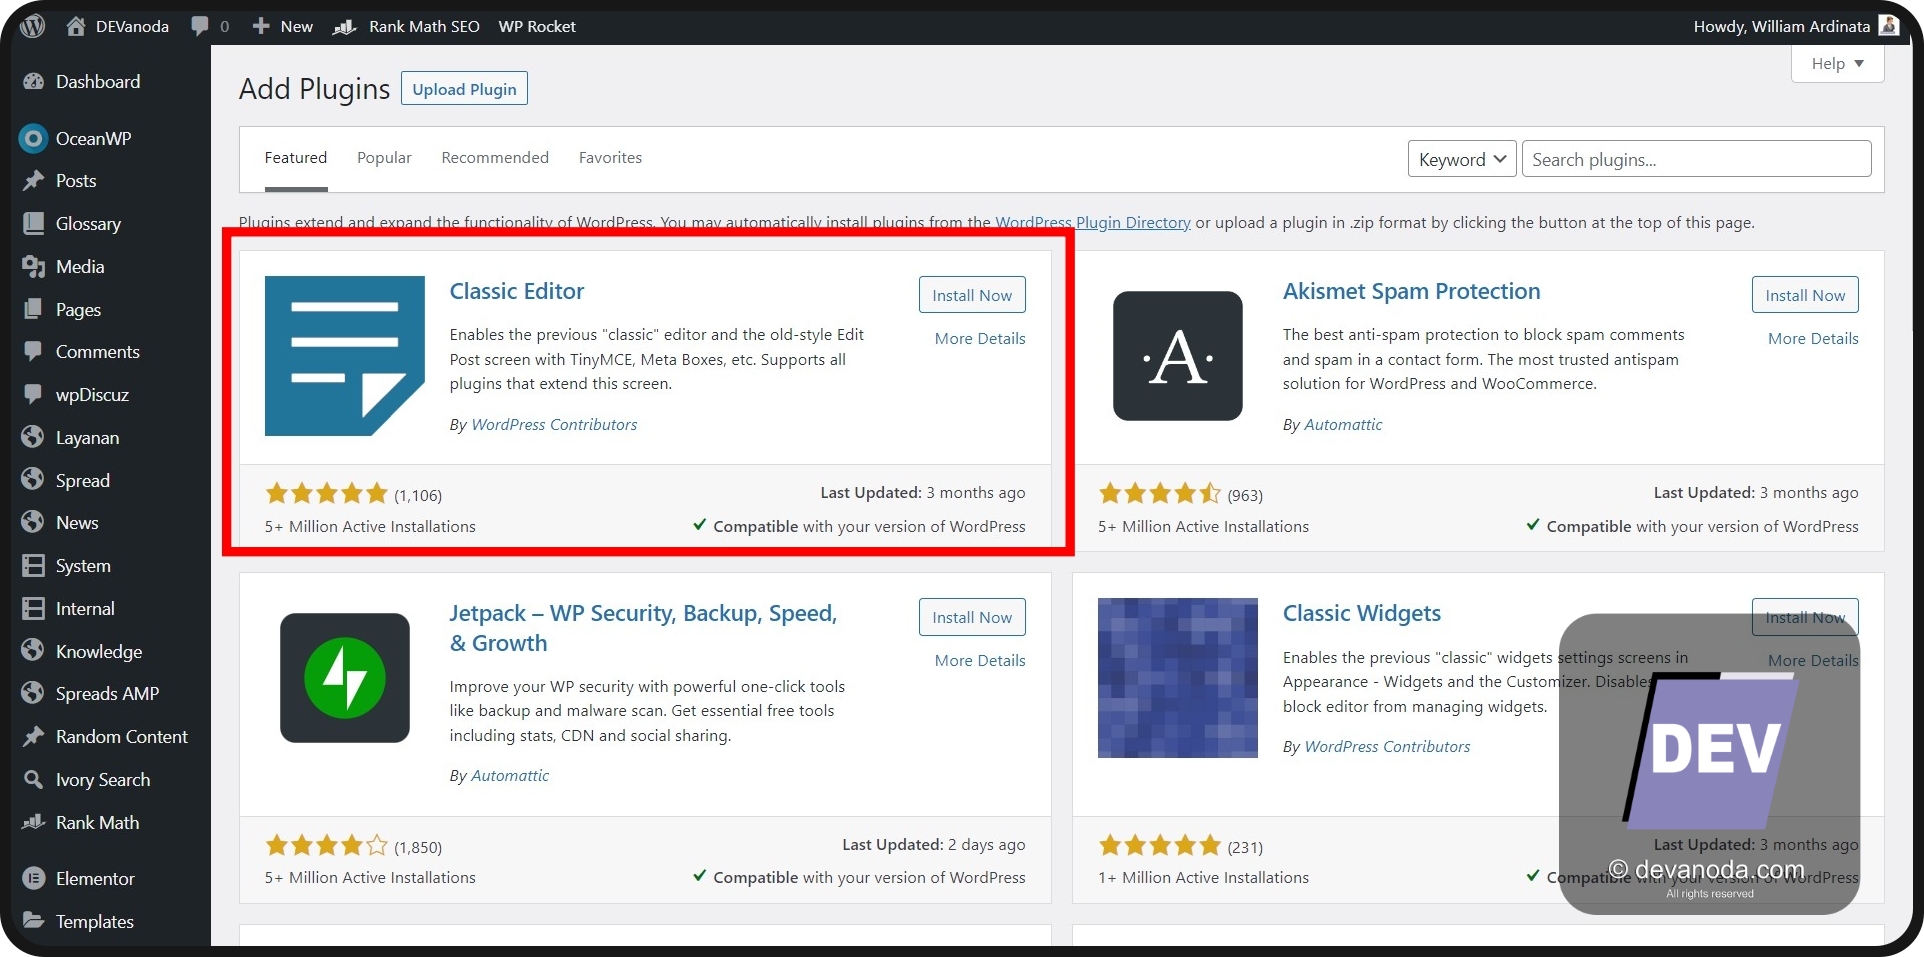The height and width of the screenshot is (957, 1924).
Task: Click the Layanan globe icon
Action: (33, 438)
